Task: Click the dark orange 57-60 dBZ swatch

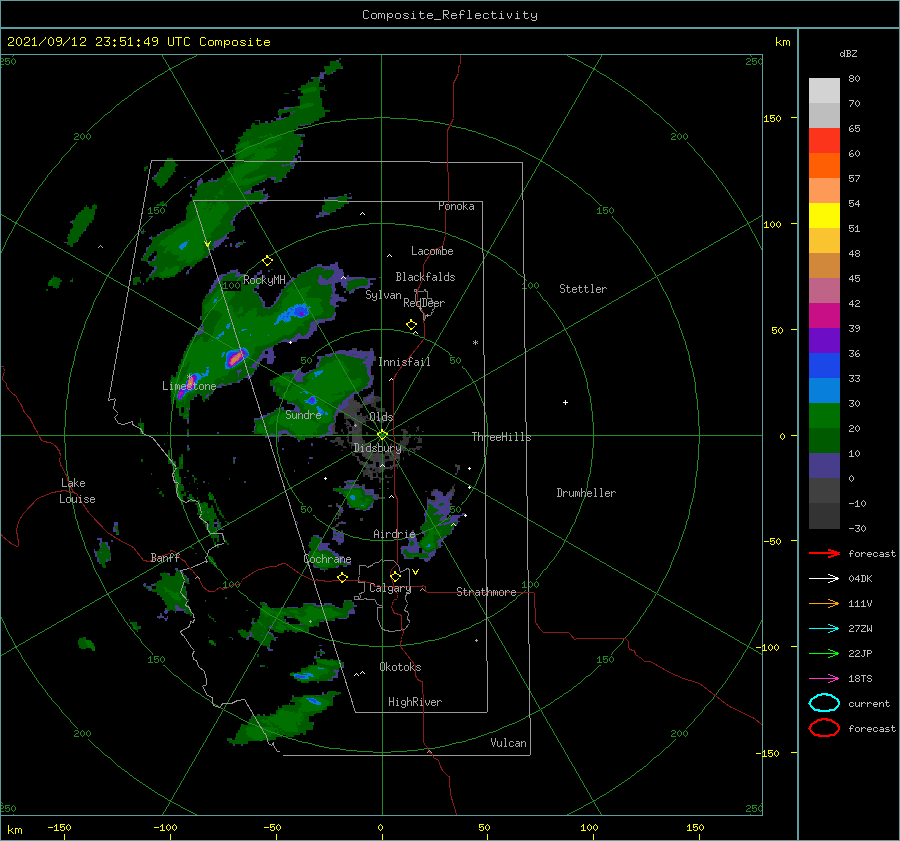Action: [824, 166]
